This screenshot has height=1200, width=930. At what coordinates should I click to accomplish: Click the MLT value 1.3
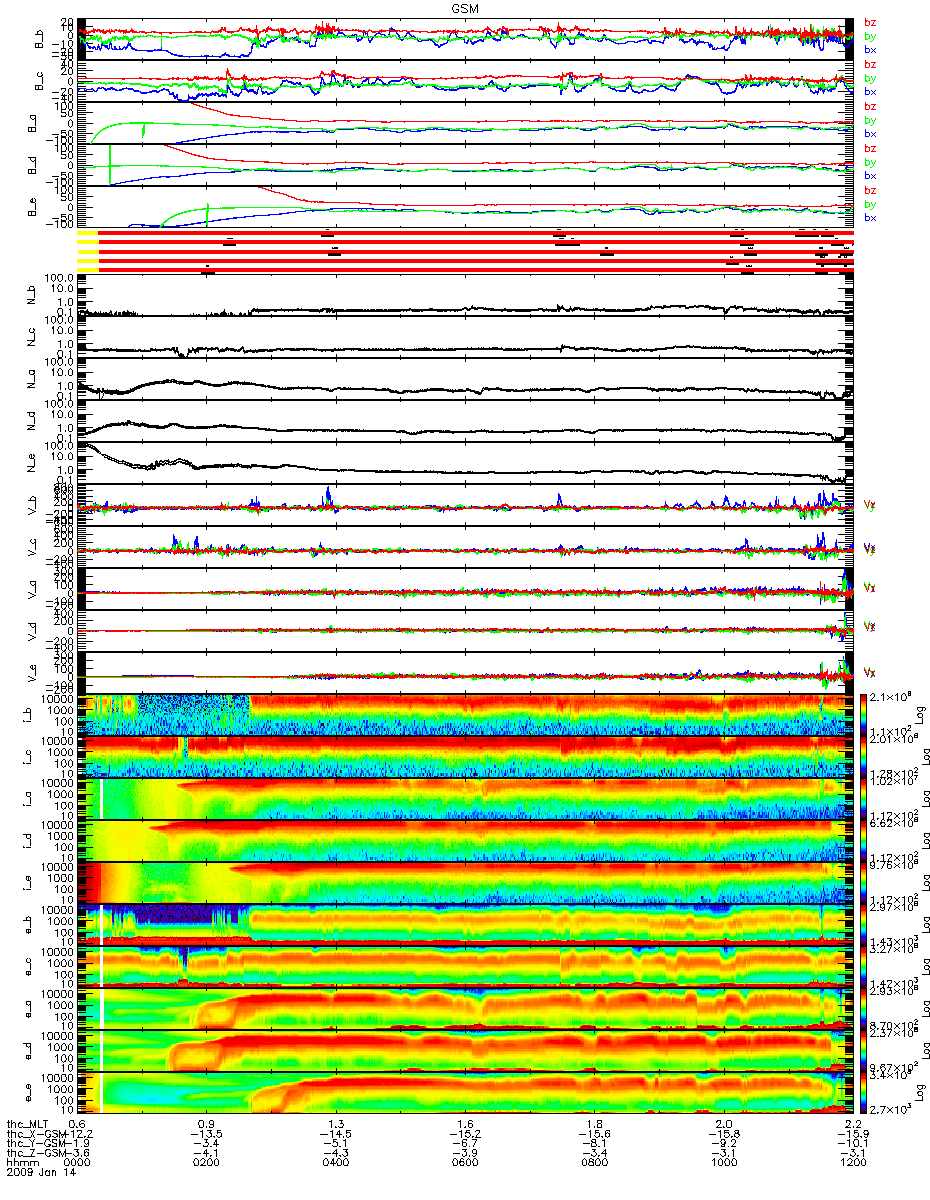[x=336, y=1125]
